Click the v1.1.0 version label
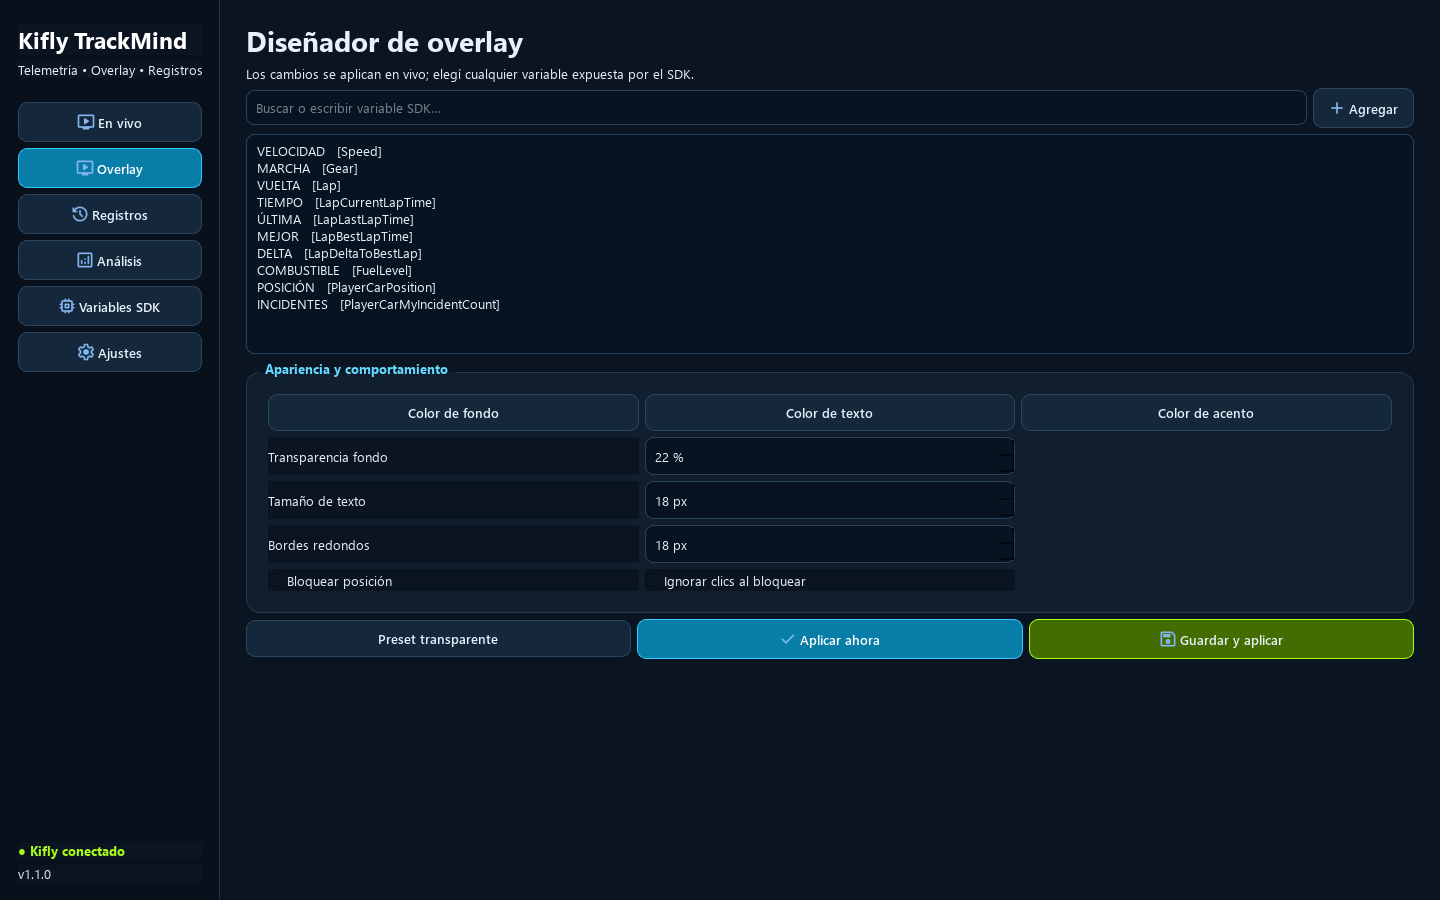 (34, 874)
